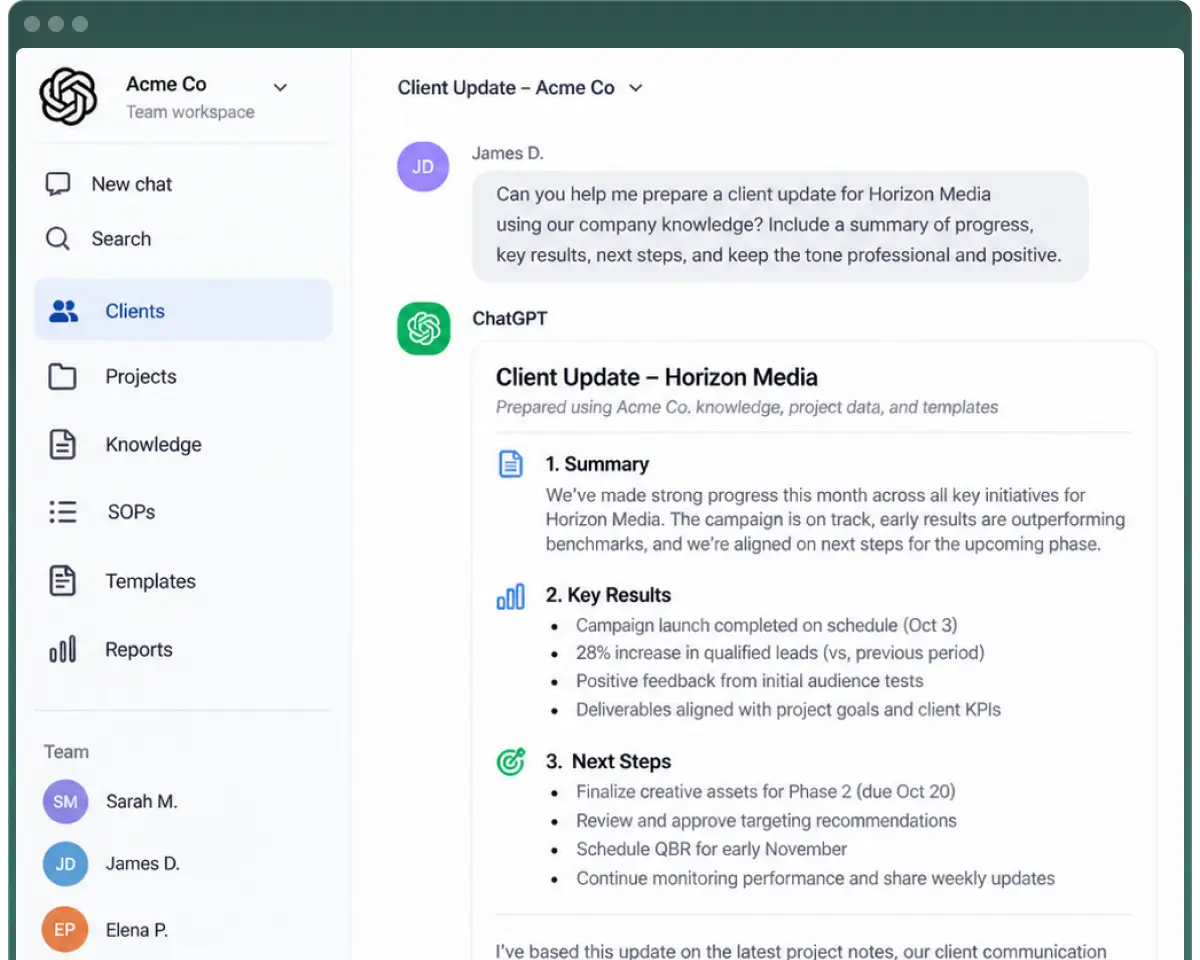Click the first window control dot in title bar
Image resolution: width=1200 pixels, height=960 pixels.
[x=32, y=24]
